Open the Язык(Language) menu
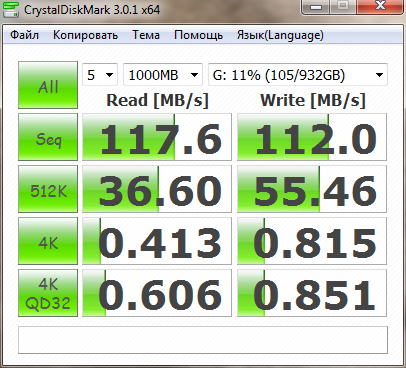Screen dimensions: 406x368 point(280,35)
